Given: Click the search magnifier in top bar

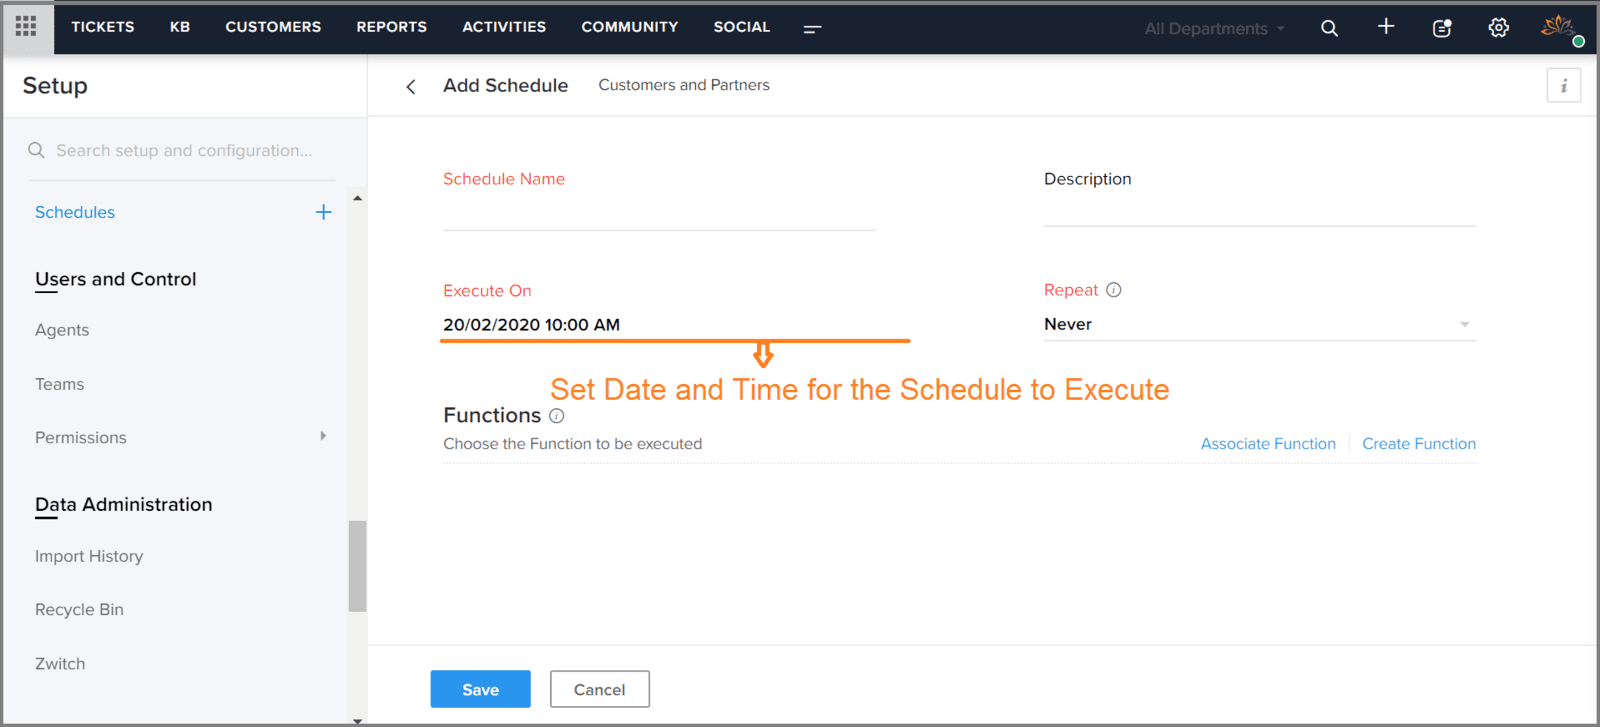Looking at the screenshot, I should (x=1329, y=28).
